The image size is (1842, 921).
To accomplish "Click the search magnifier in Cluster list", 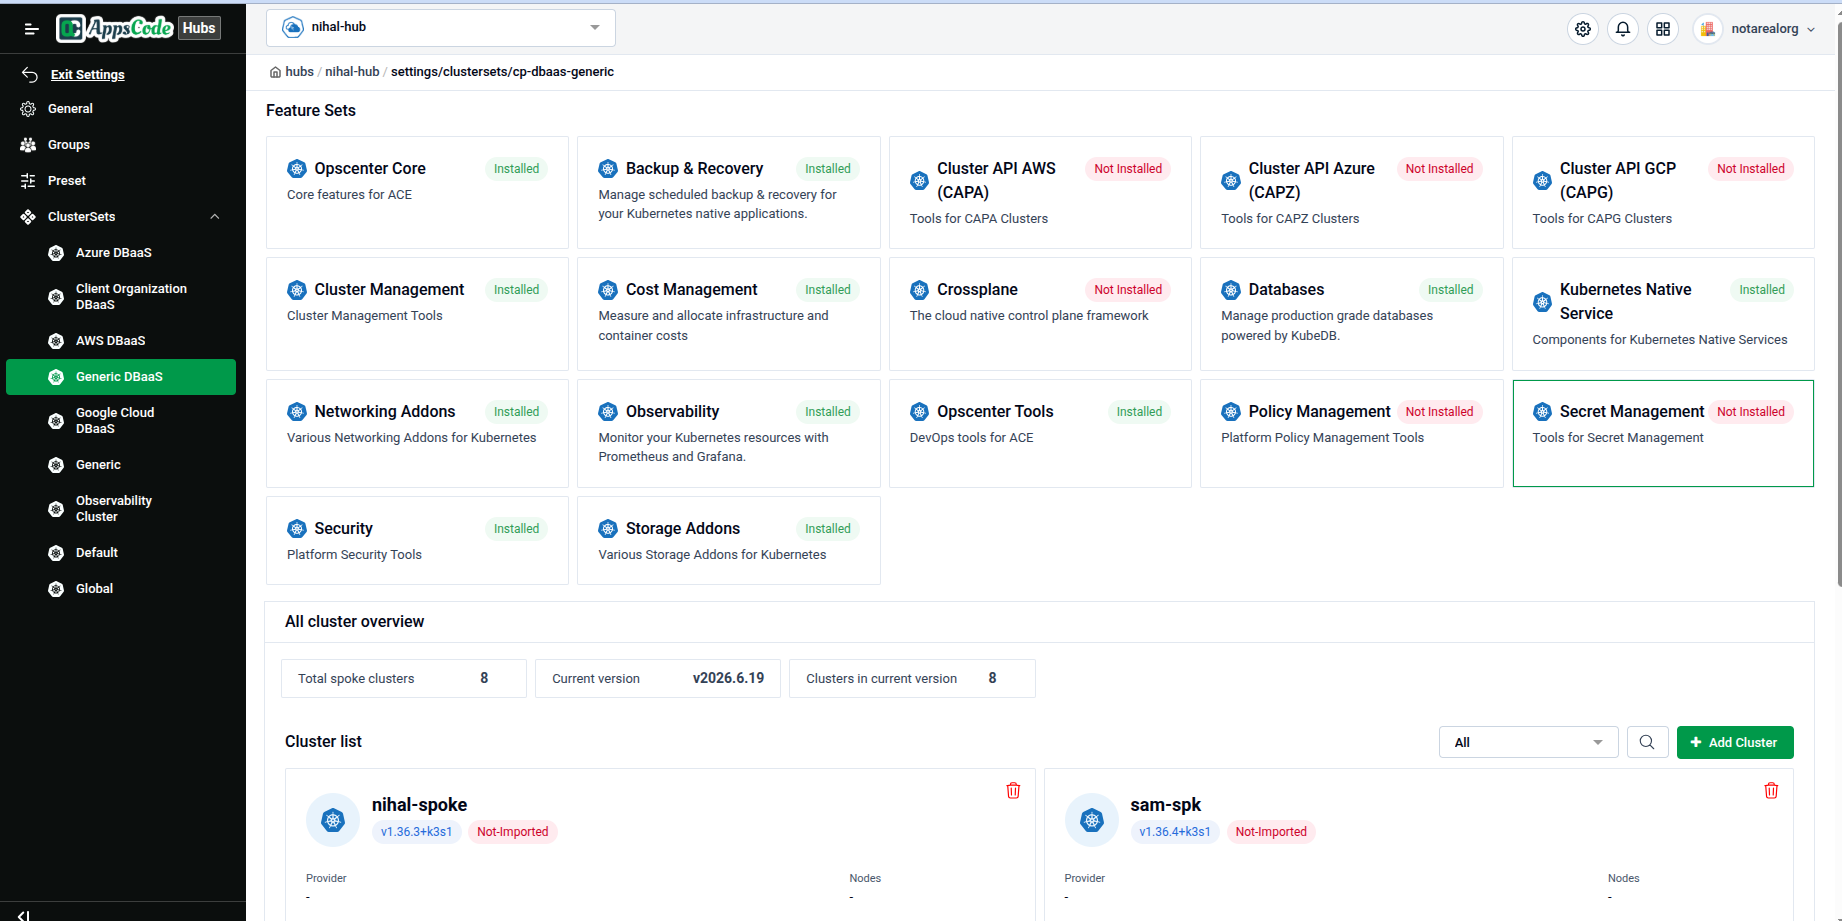I will click(x=1647, y=742).
